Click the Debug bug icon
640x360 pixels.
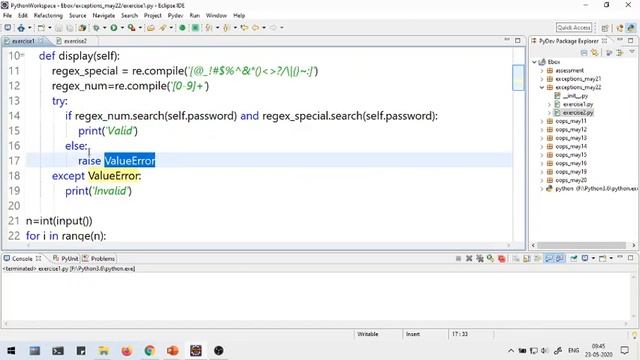click(x=96, y=28)
